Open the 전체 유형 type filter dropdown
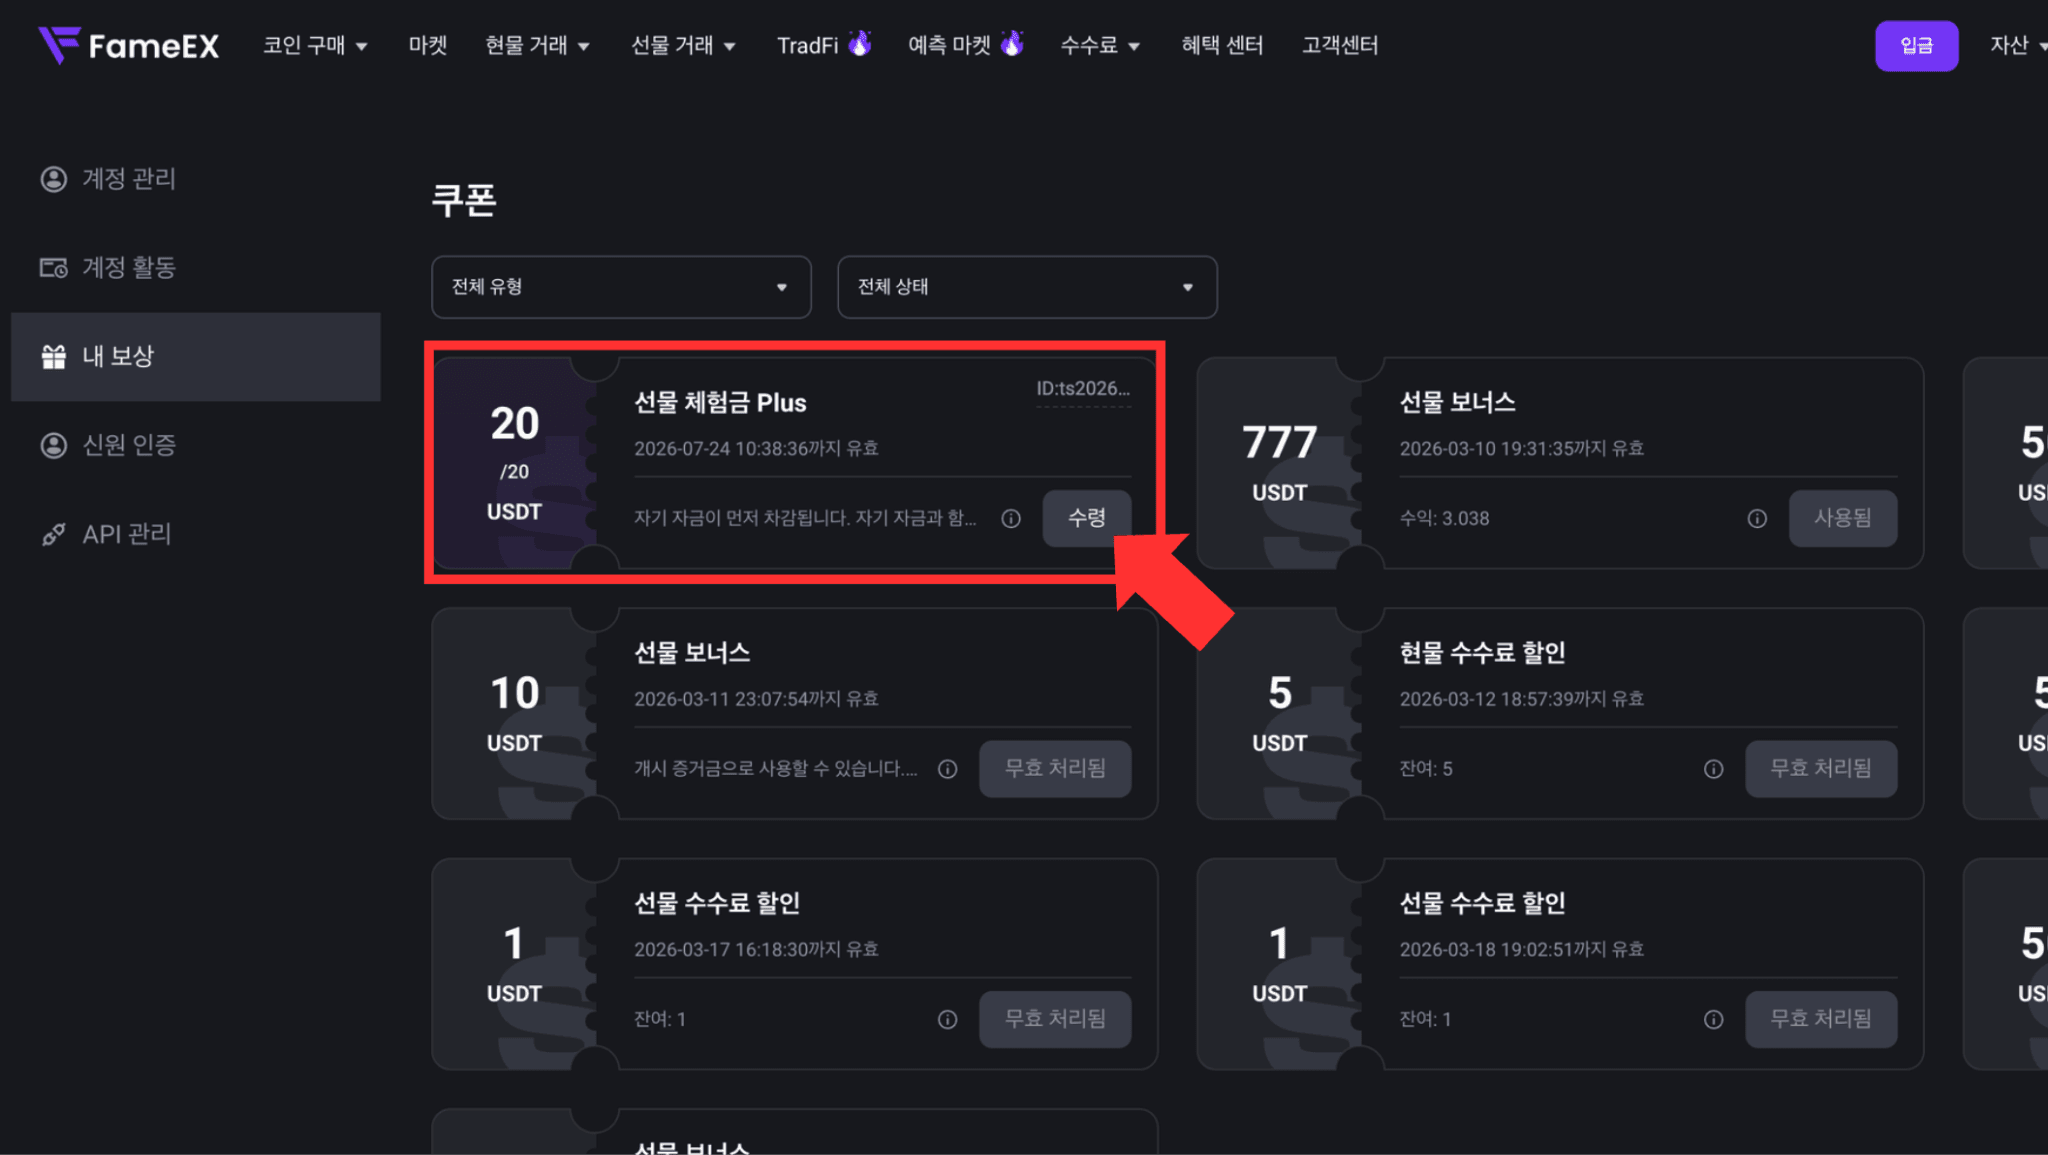The width and height of the screenshot is (2048, 1155). pos(621,287)
